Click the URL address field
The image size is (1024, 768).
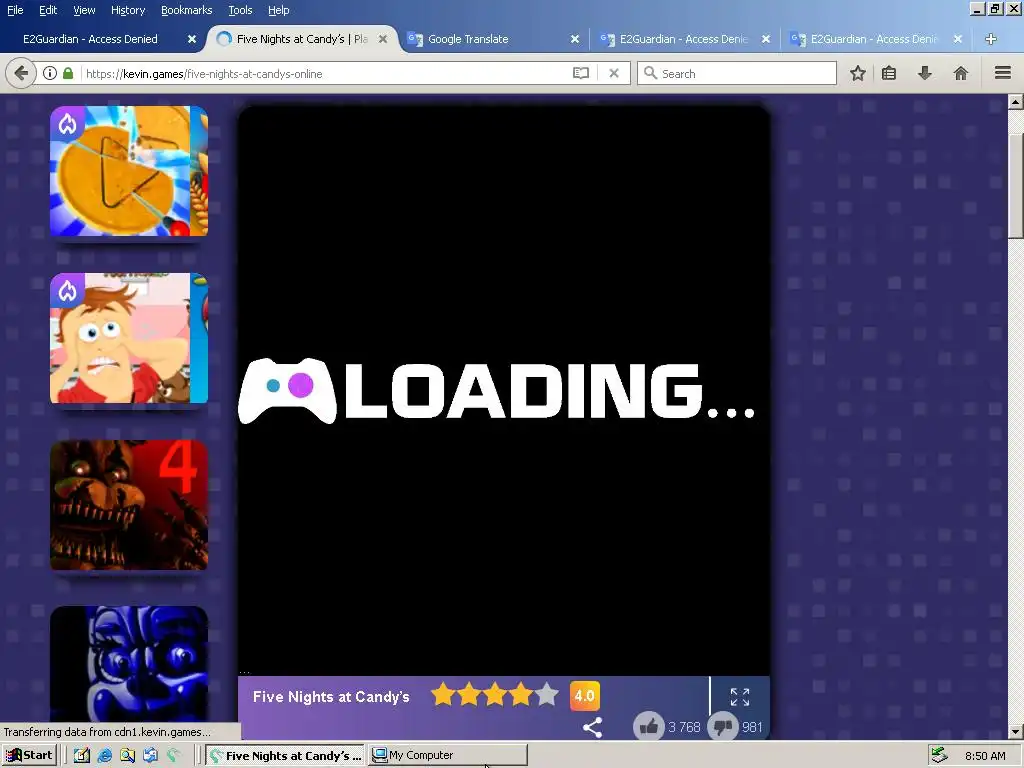tap(325, 73)
